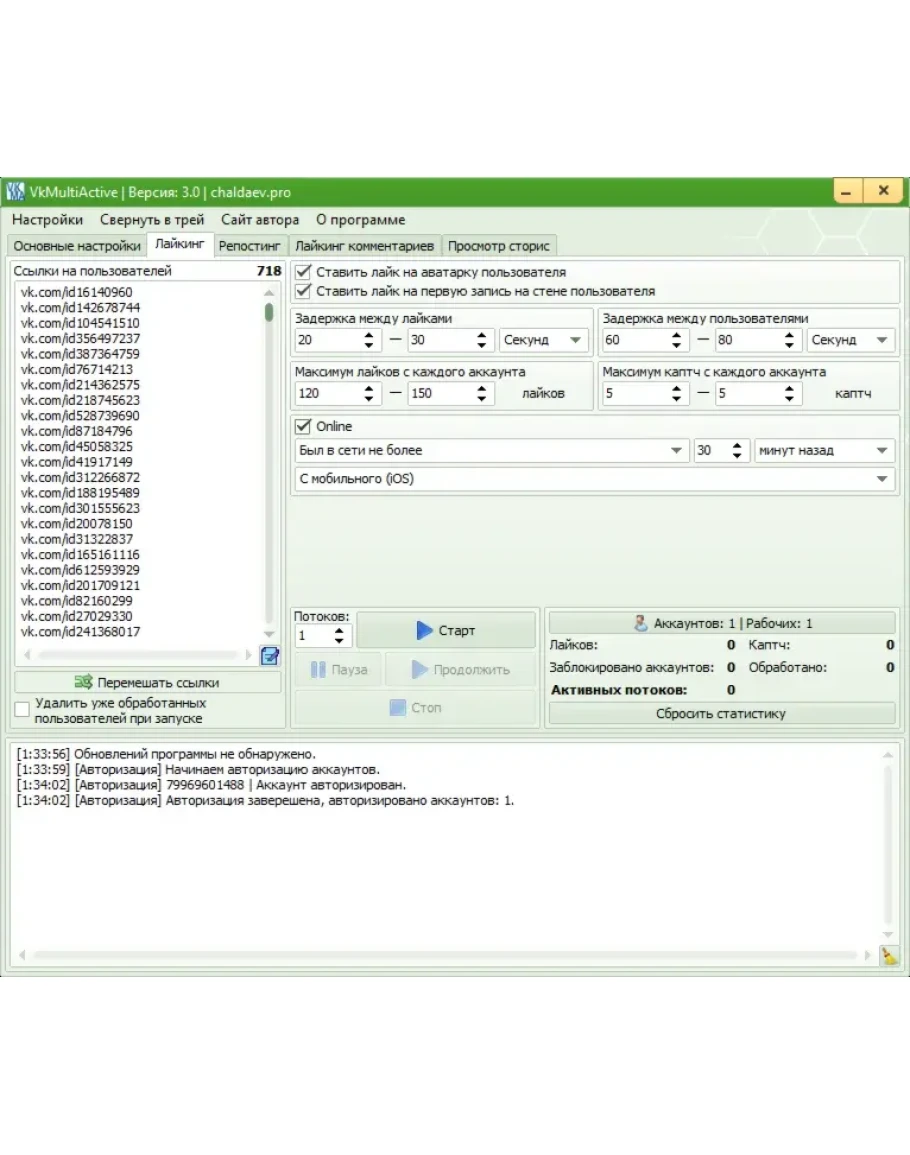Click Сбросить статистику button
This screenshot has height=1155, width=910.
pos(721,714)
